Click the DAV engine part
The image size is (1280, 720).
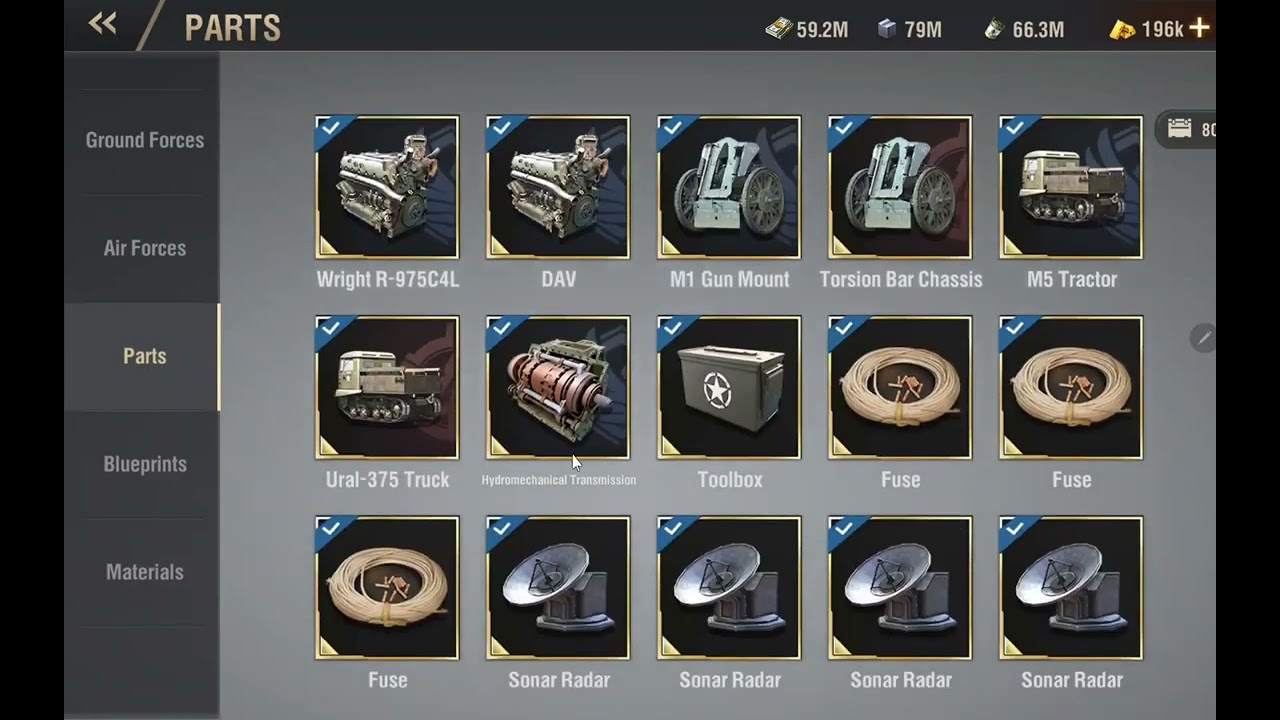558,188
